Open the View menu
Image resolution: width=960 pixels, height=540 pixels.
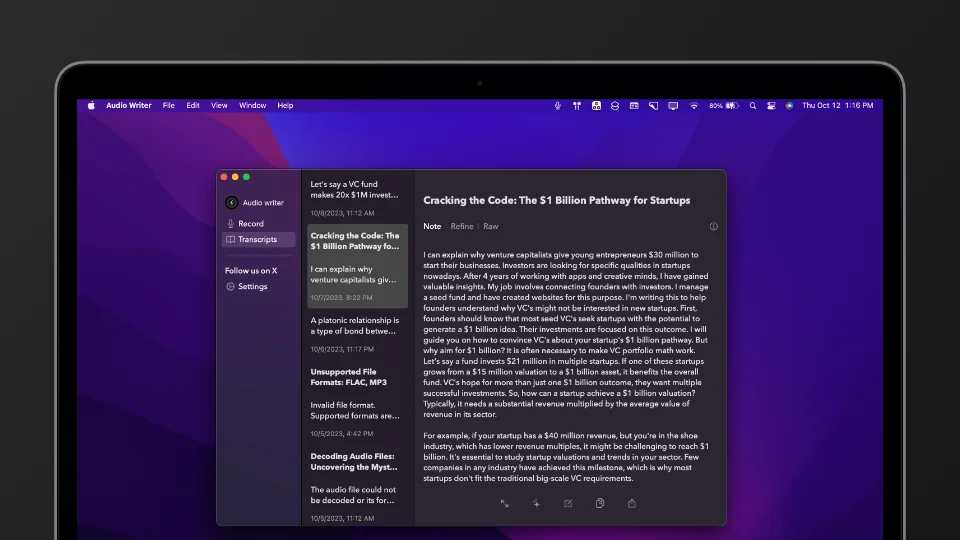pos(219,105)
